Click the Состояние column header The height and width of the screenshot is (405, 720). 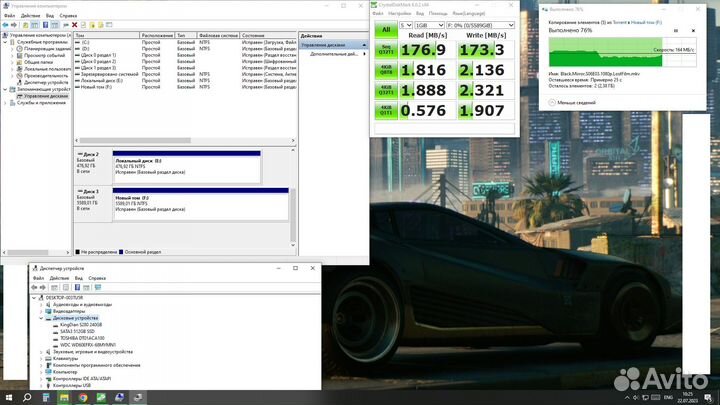click(269, 35)
